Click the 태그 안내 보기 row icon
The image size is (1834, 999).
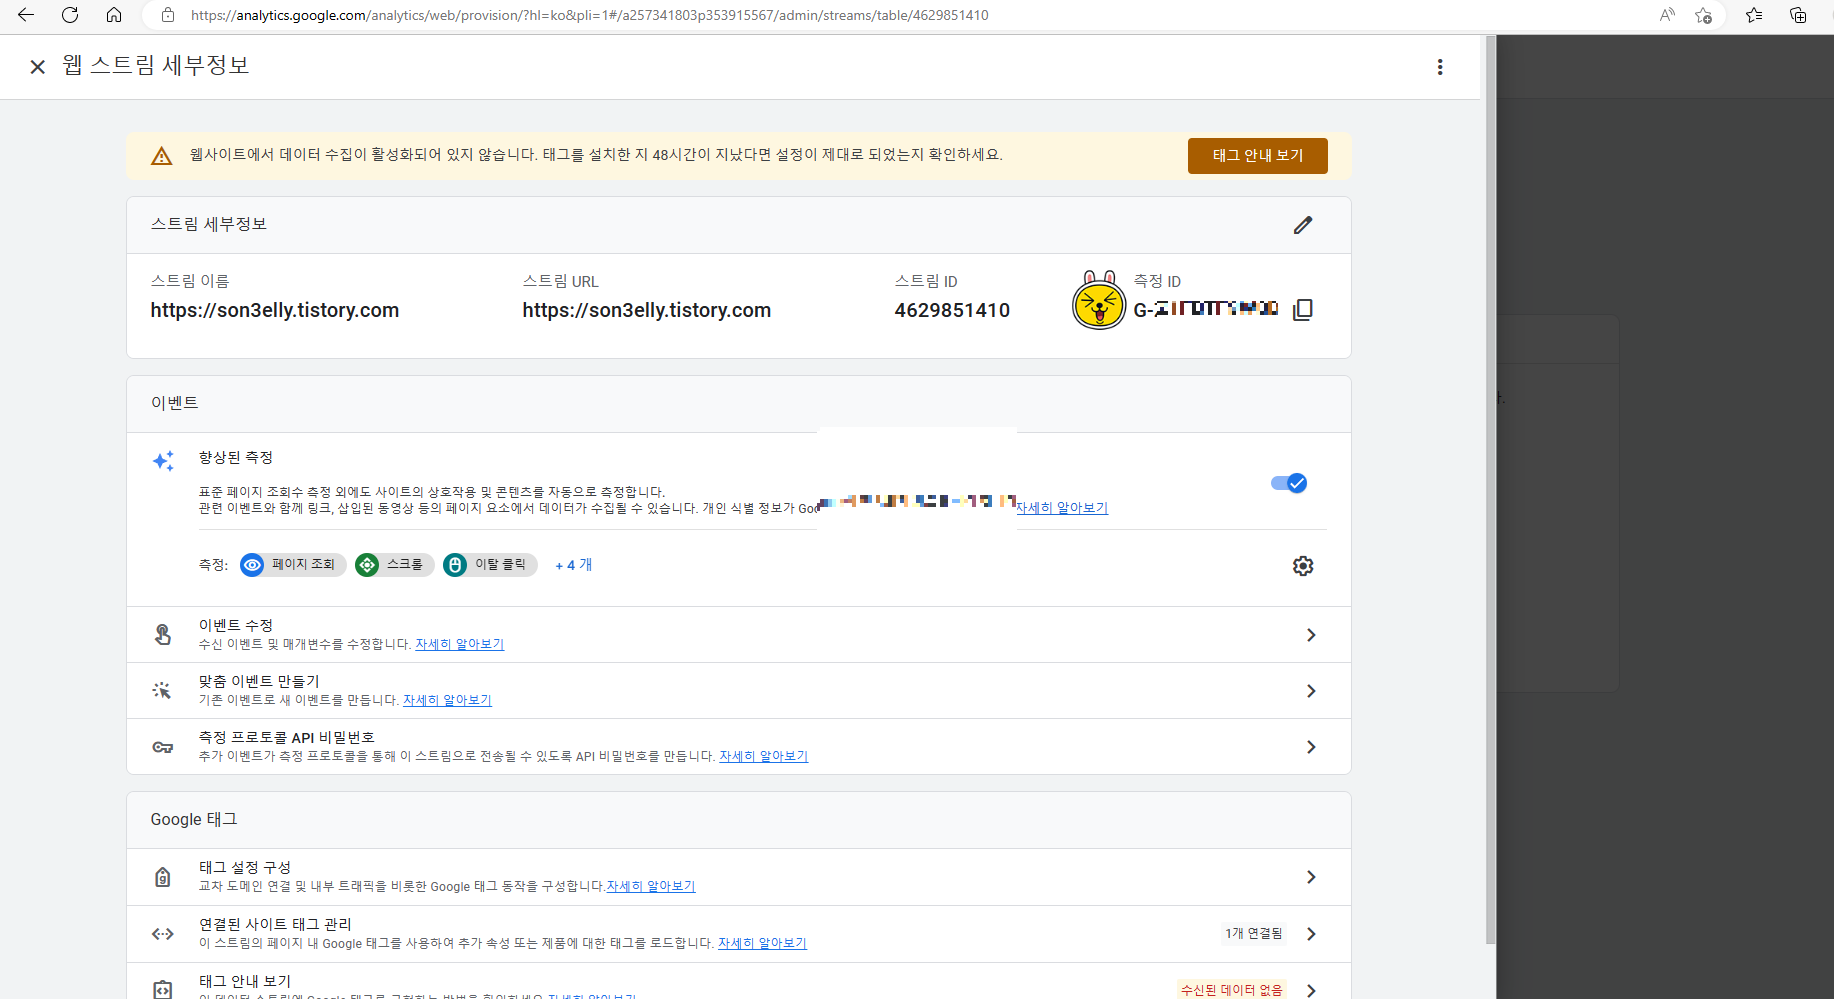(163, 989)
